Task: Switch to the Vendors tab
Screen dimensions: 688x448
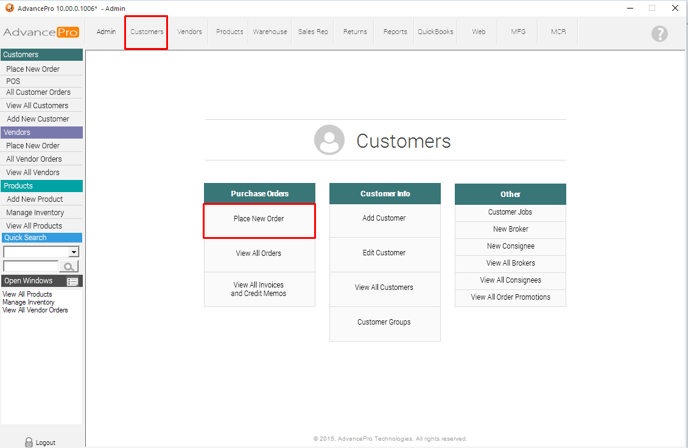Action: pos(190,32)
